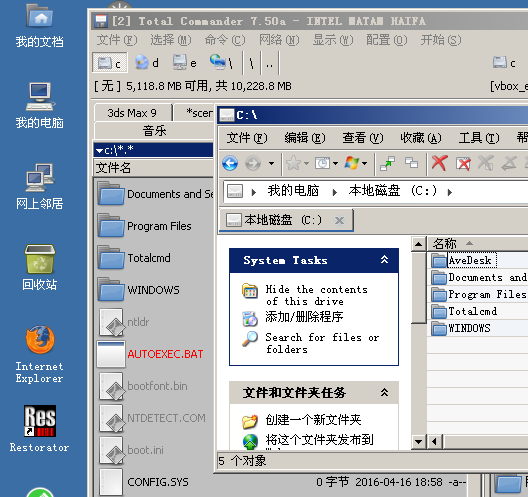Click the green-arrow move-to toolbar icon

tap(387, 164)
